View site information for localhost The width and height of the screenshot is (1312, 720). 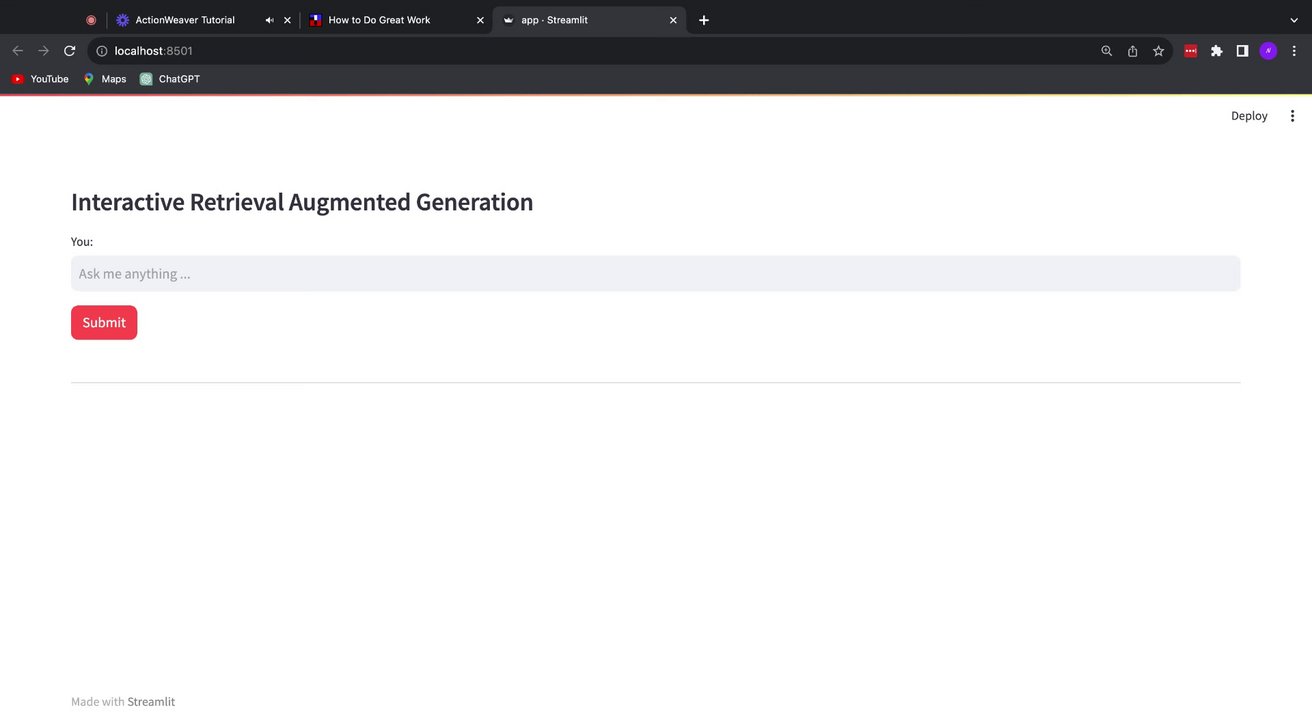pos(101,51)
